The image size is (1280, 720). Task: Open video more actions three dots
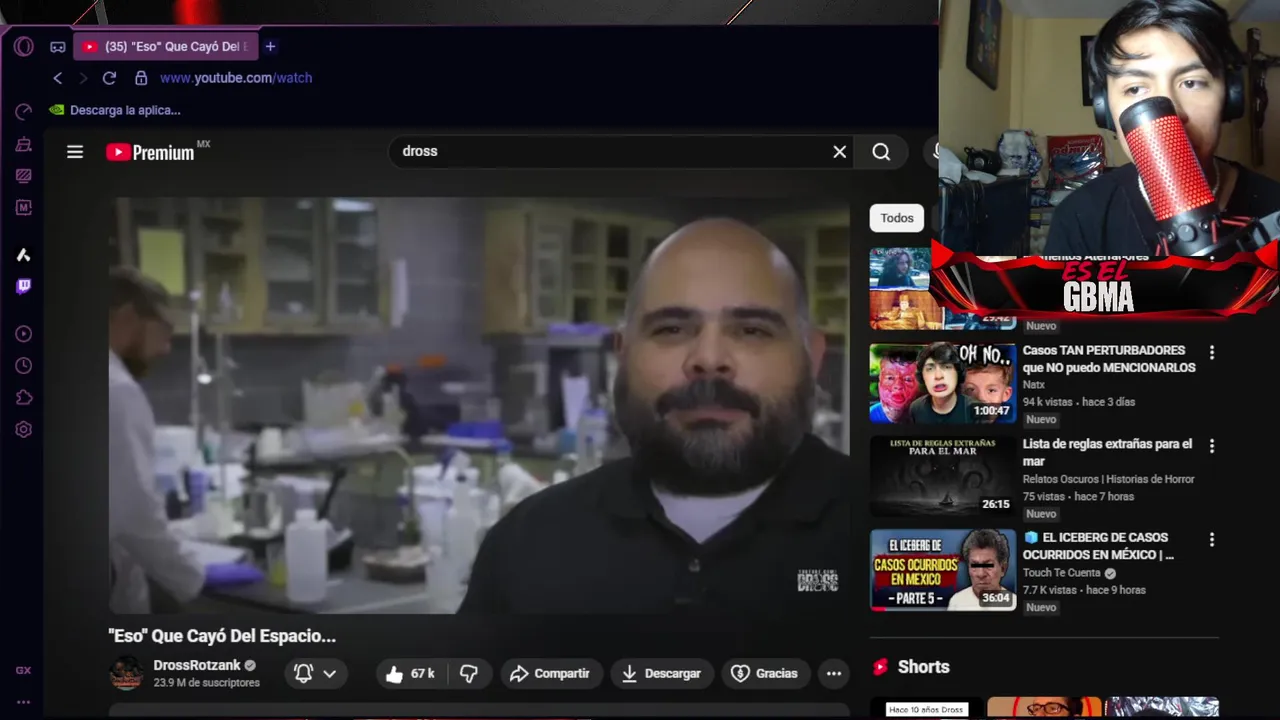click(834, 674)
